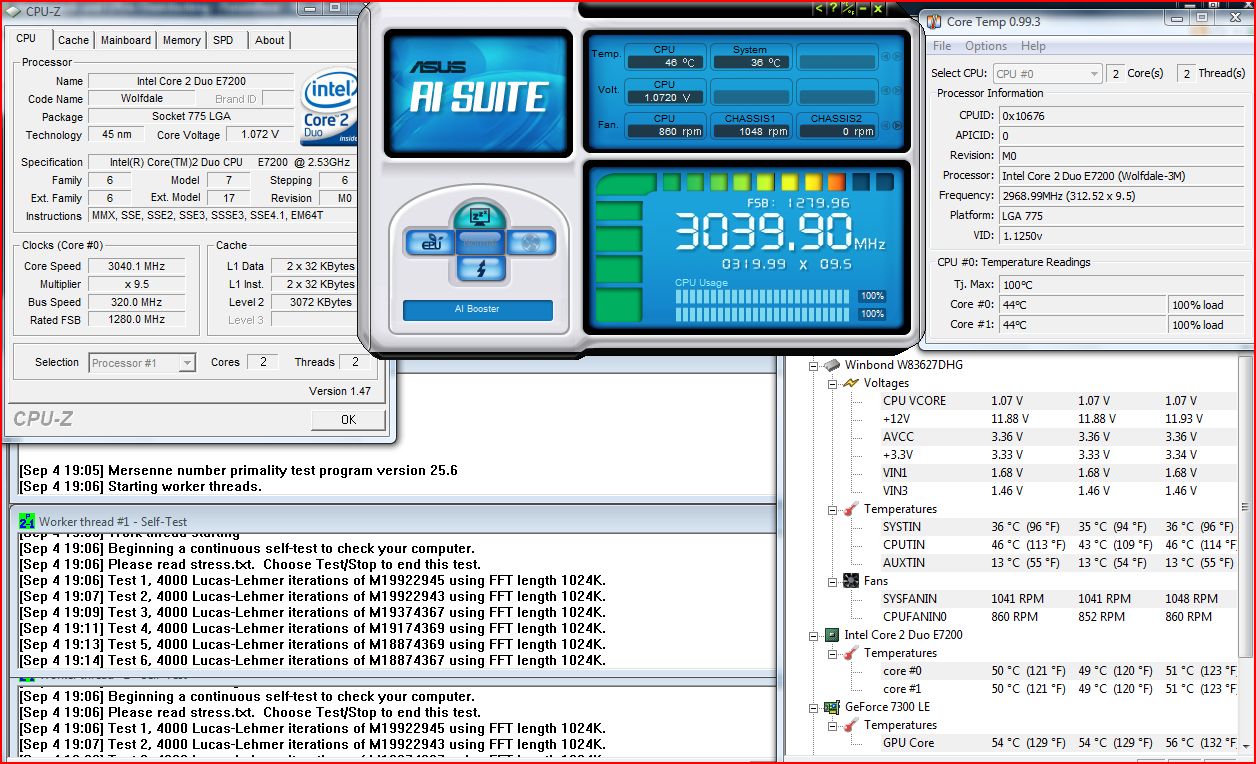Collapse the Intel Core 2 Duo E7200 node
The image size is (1256, 764).
813,635
